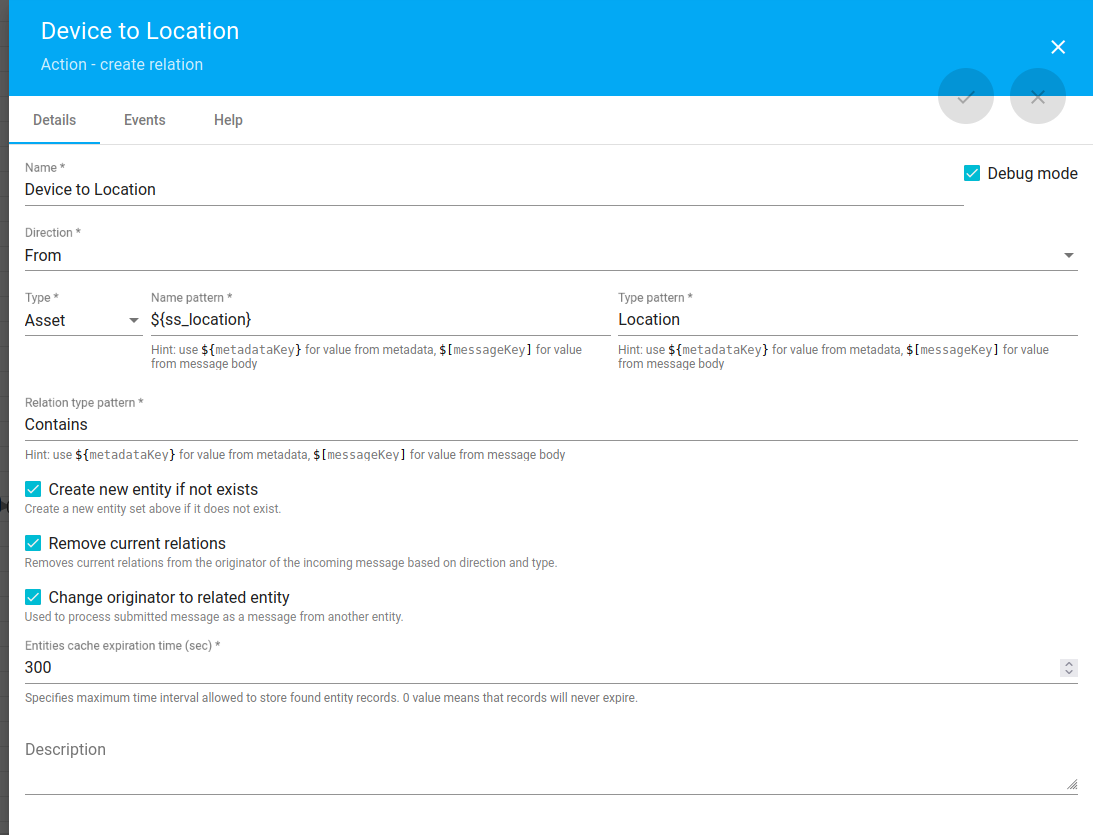Switch to the Events tab
The height and width of the screenshot is (835, 1093).
(144, 119)
